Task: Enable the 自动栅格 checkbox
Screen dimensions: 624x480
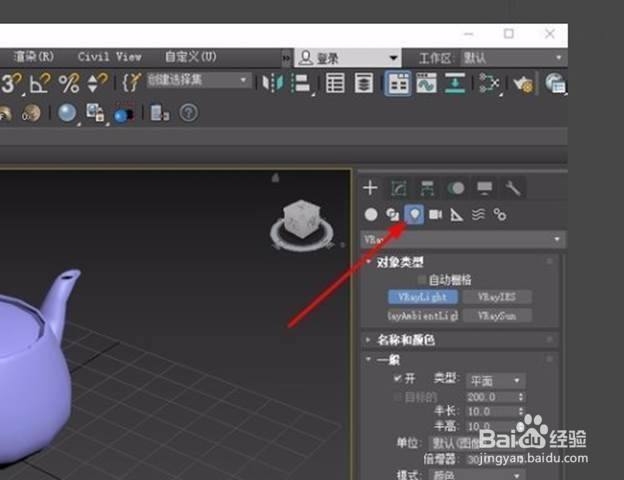Action: pos(421,280)
